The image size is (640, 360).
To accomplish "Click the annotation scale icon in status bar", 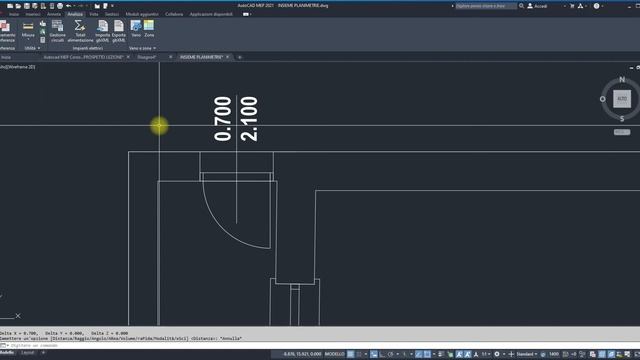I will (x=476, y=354).
